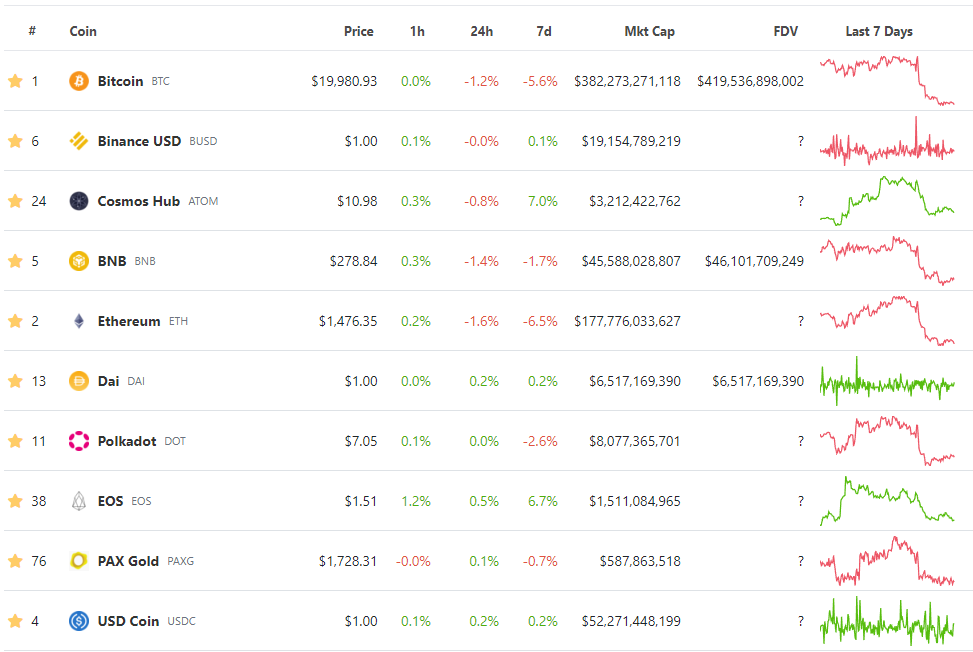Click the Ethereum diamond logo icon

[x=79, y=321]
